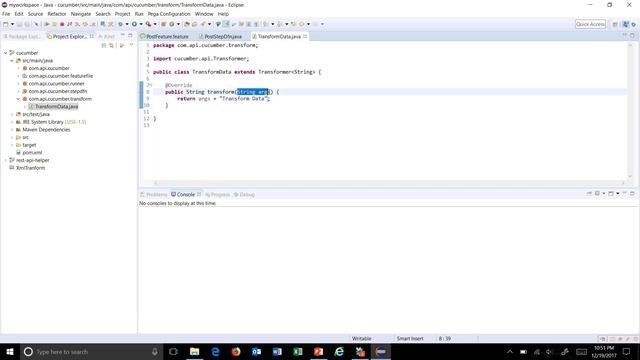The height and width of the screenshot is (360, 640).
Task: Open the Project Explorer view menu arrow
Action: pos(131,45)
